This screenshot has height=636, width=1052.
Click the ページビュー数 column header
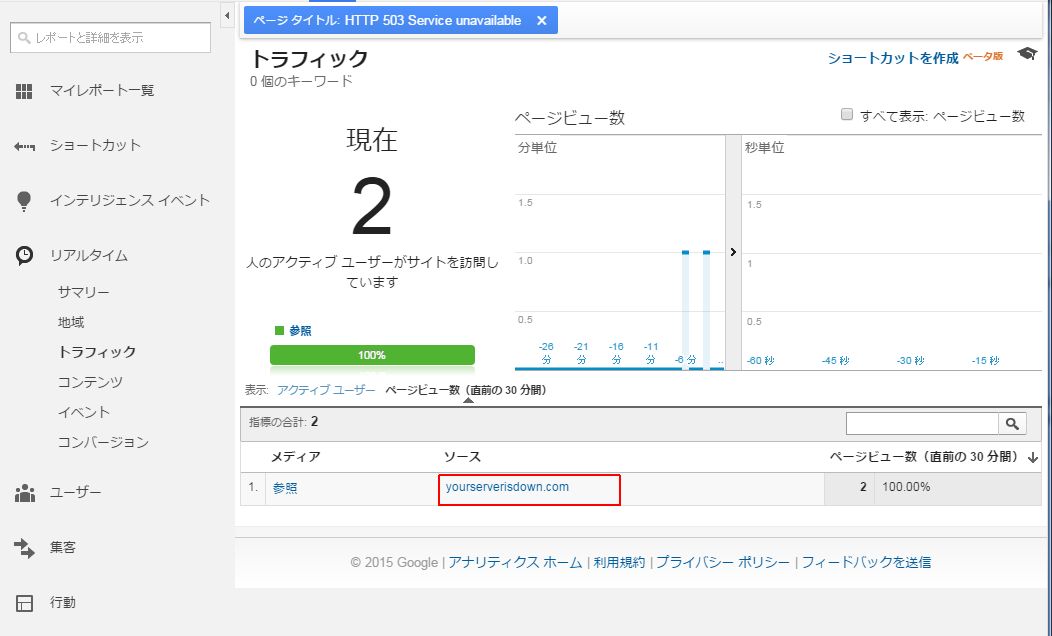tap(925, 457)
